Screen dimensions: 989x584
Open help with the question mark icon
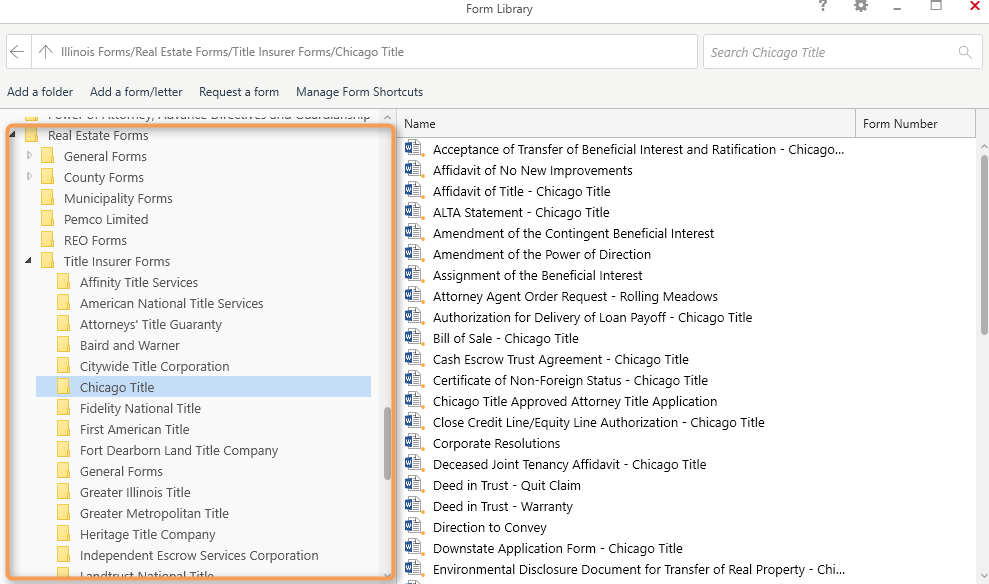point(822,6)
